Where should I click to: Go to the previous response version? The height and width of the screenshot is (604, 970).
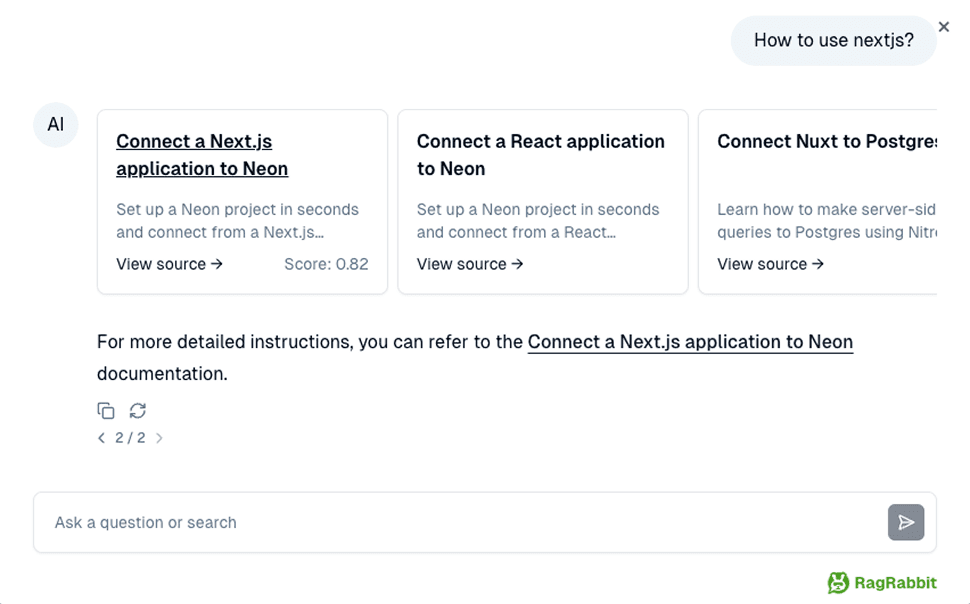[x=101, y=438]
